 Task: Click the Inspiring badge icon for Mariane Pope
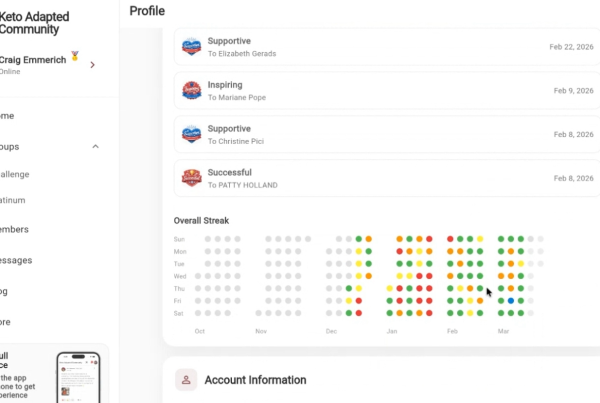point(192,91)
